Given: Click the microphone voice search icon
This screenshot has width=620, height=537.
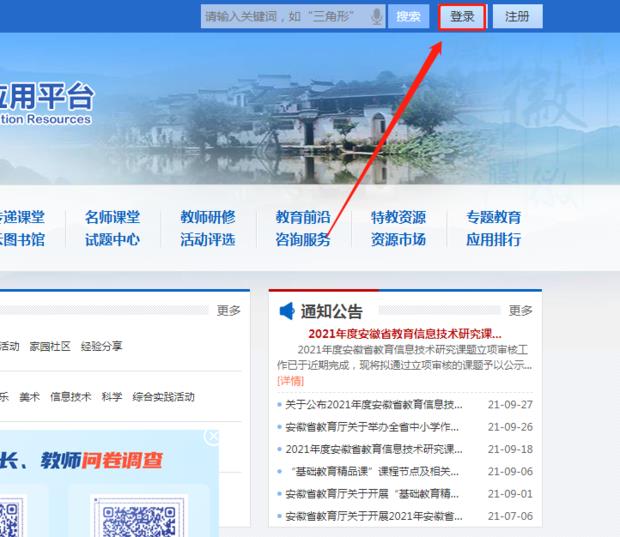Looking at the screenshot, I should click(x=377, y=17).
